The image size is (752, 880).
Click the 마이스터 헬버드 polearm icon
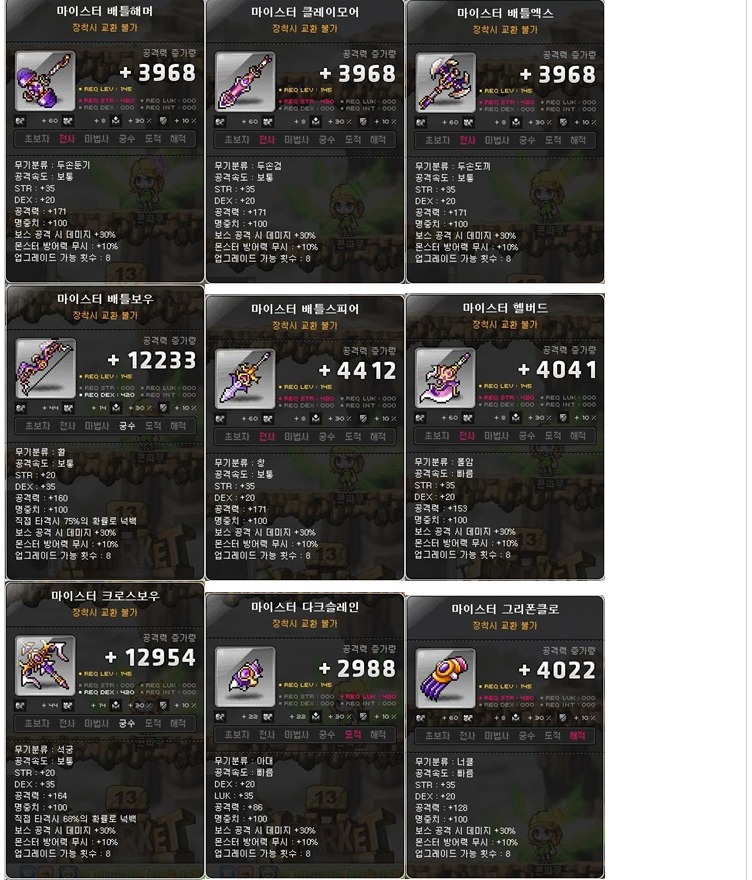(x=446, y=378)
